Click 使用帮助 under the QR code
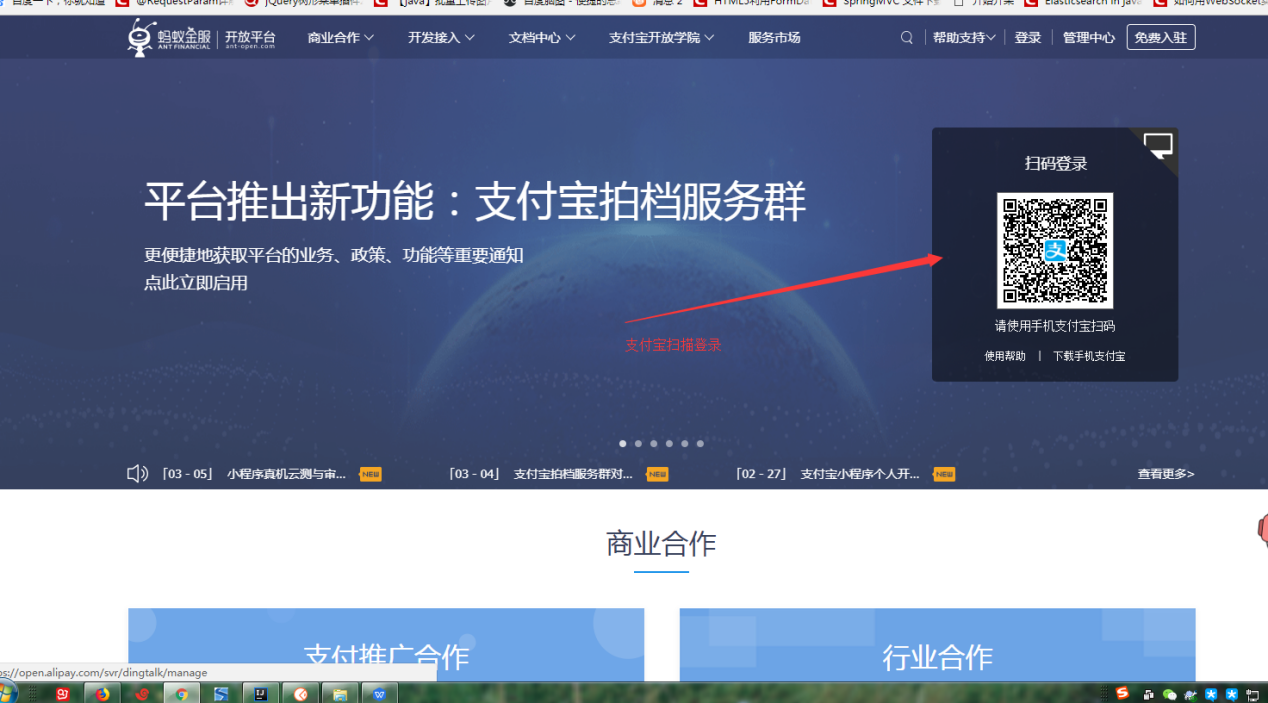This screenshot has width=1268, height=703. 1005,356
